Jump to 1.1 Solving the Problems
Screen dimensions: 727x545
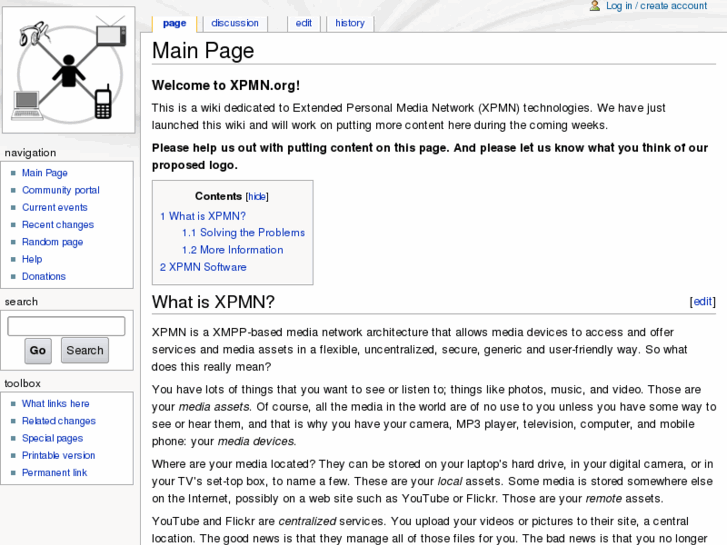coord(243,232)
